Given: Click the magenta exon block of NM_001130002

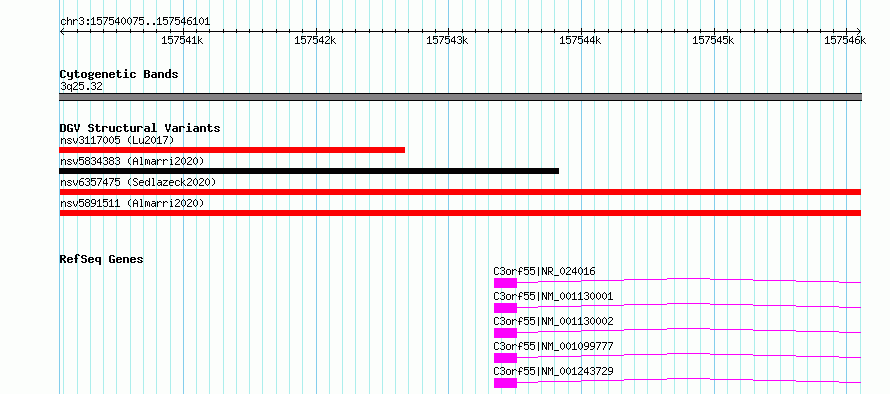Looking at the screenshot, I should click(x=505, y=333).
